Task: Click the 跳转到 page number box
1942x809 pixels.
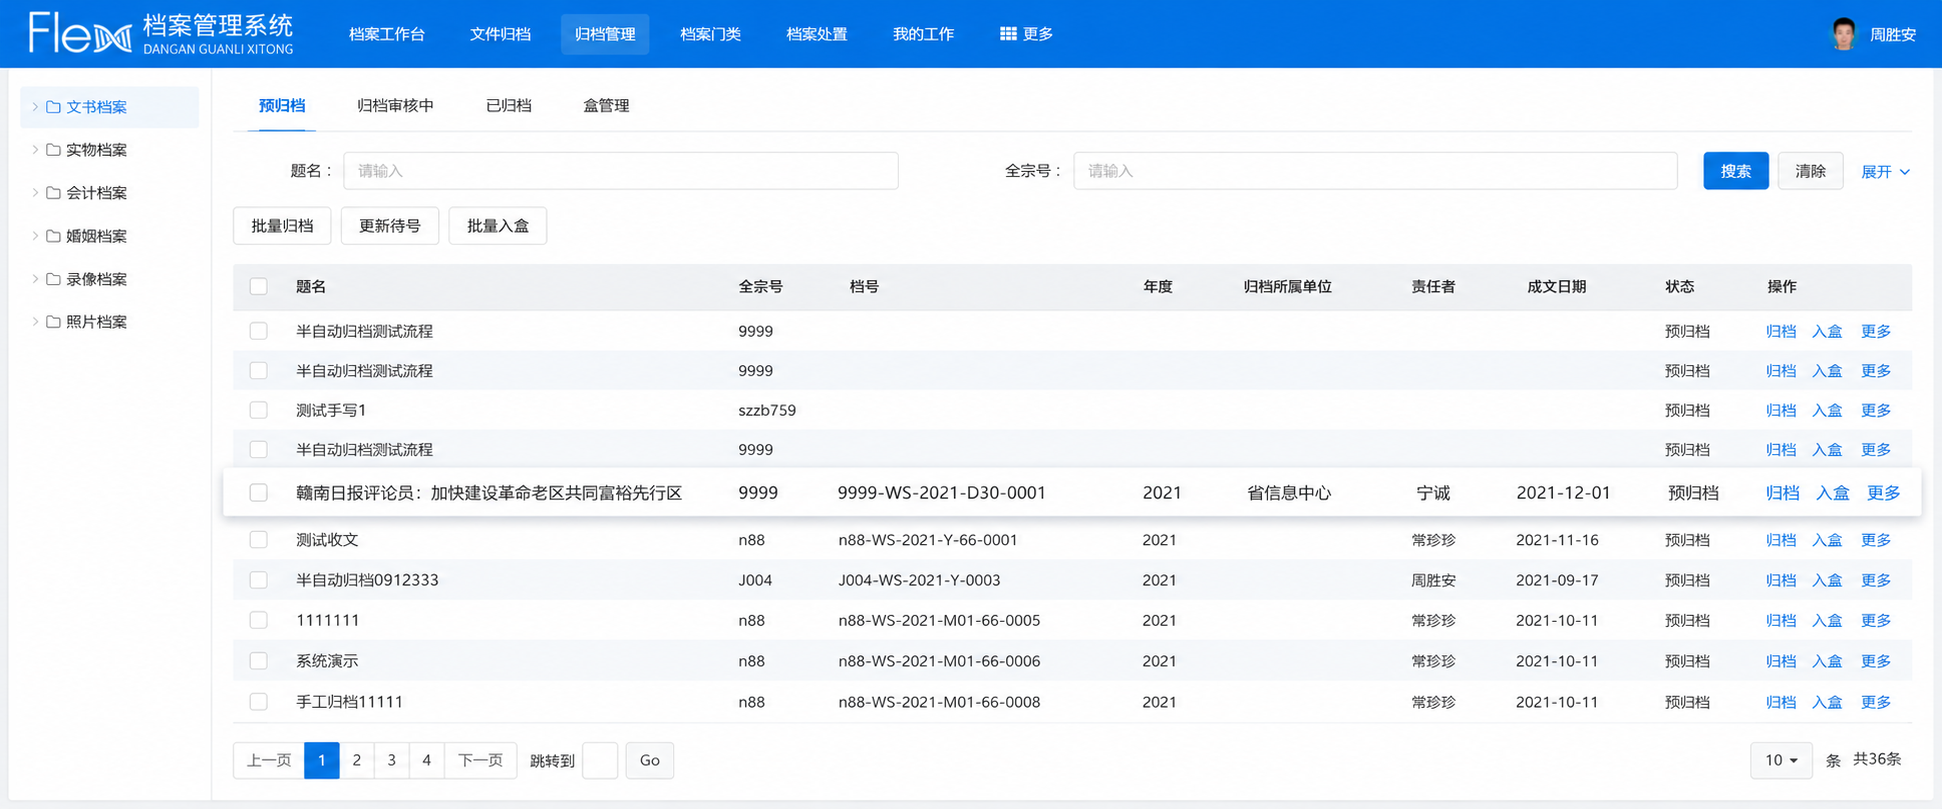Action: (x=600, y=760)
